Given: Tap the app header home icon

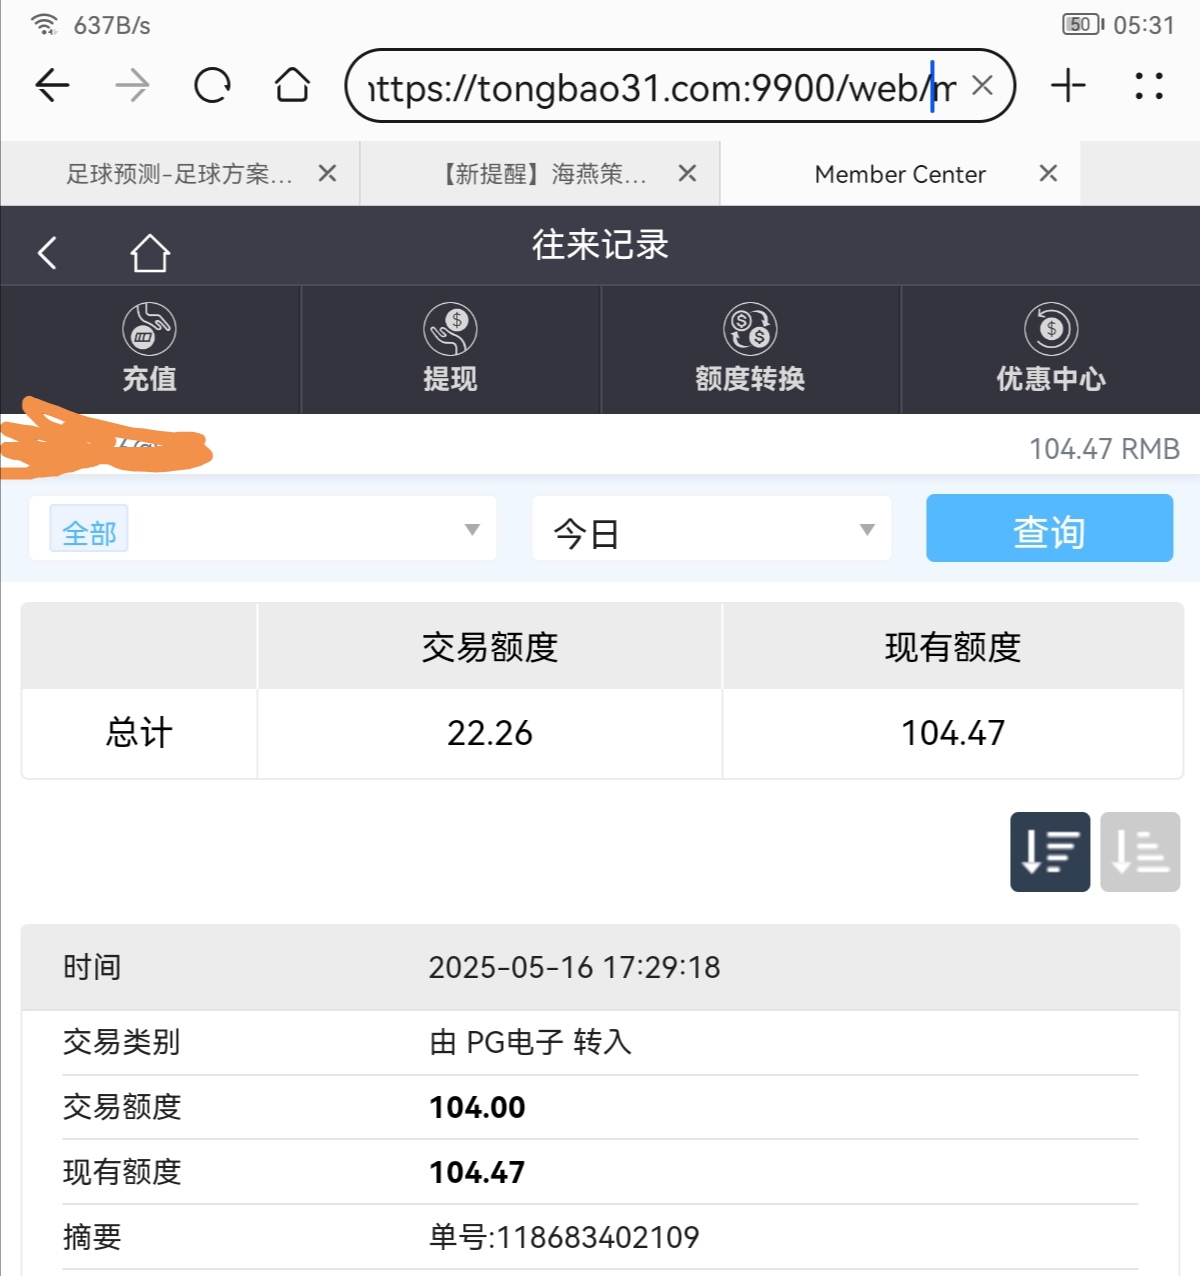Looking at the screenshot, I should pos(150,253).
